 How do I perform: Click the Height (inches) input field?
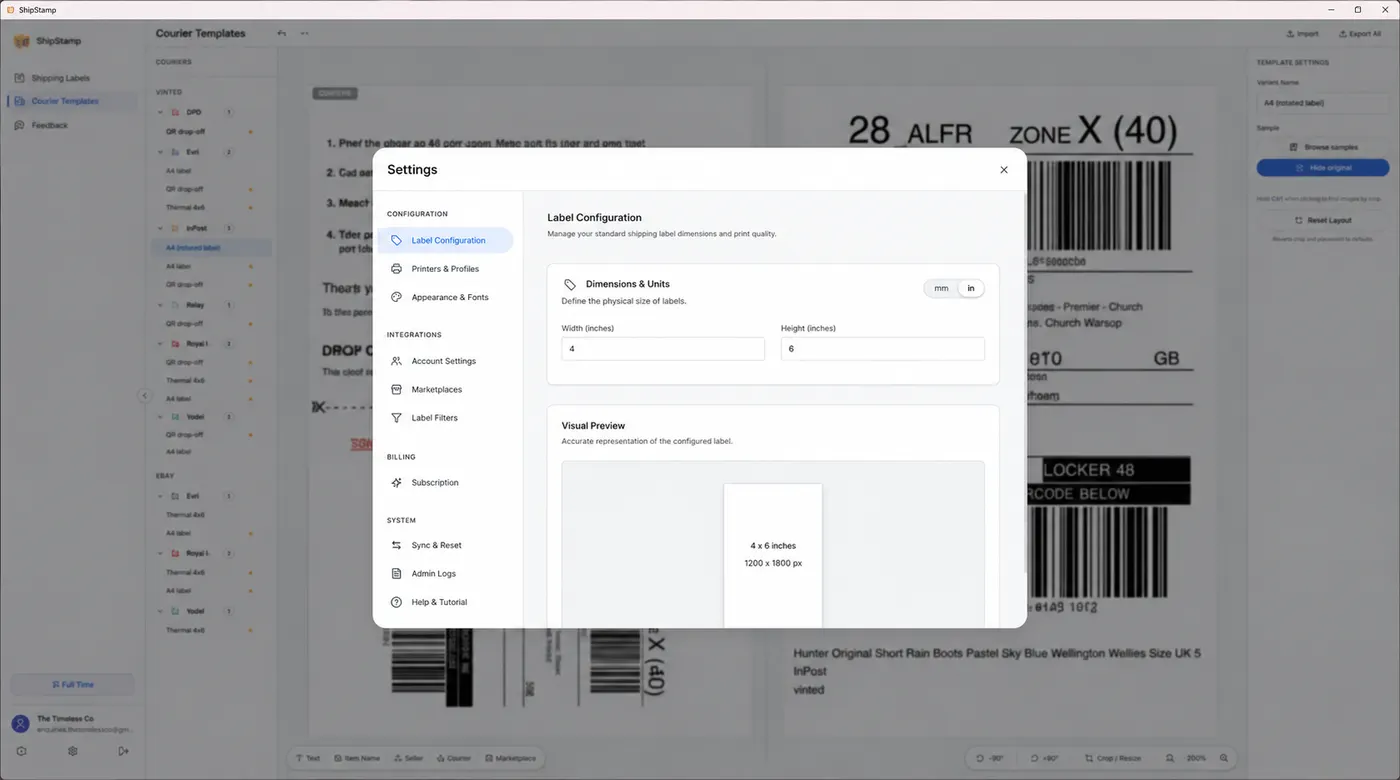tap(882, 349)
